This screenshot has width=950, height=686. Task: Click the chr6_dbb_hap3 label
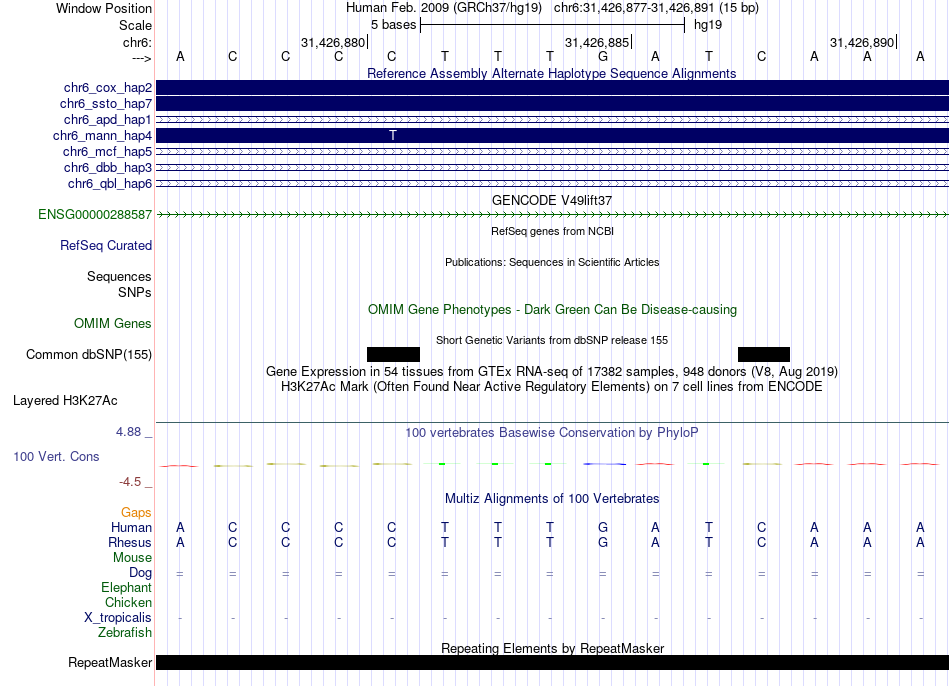(108, 167)
